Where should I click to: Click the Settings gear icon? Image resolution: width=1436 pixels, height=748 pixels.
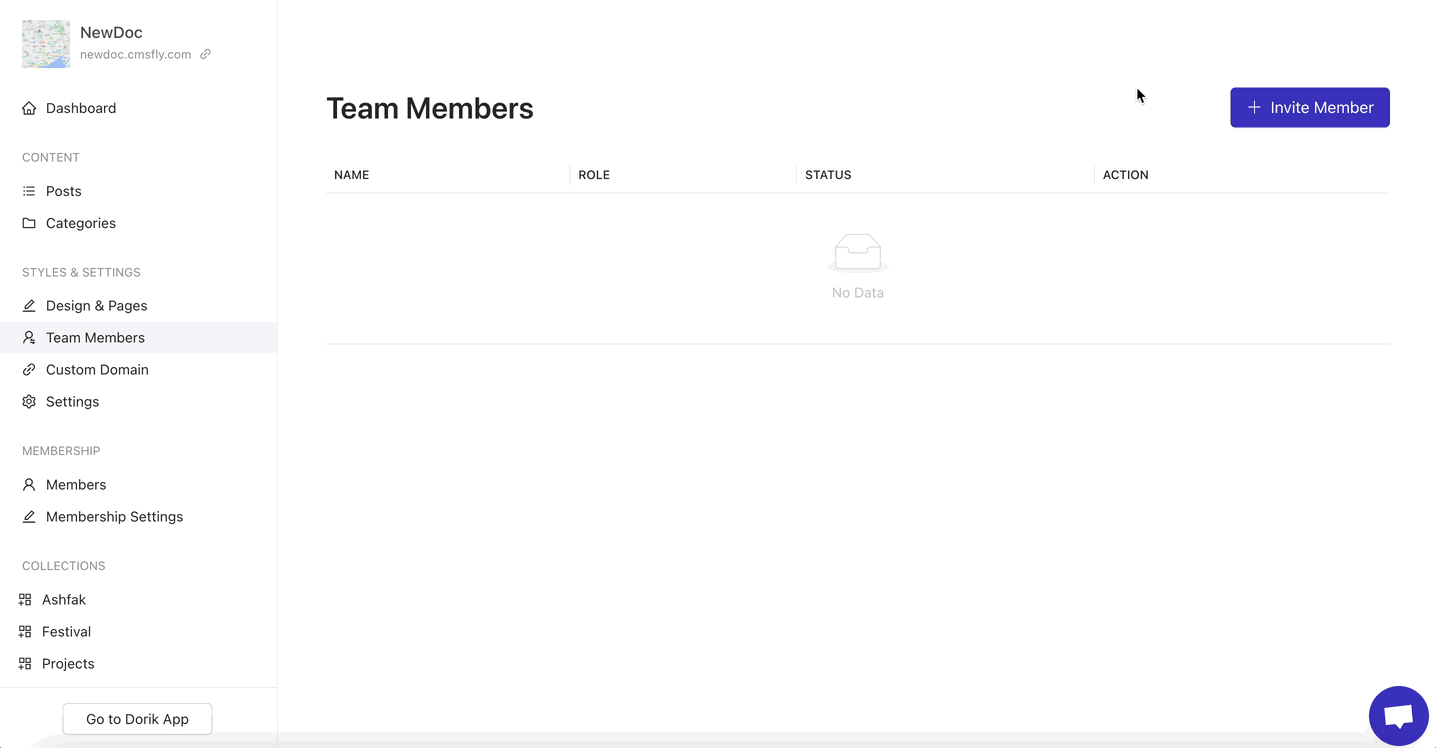coord(29,402)
